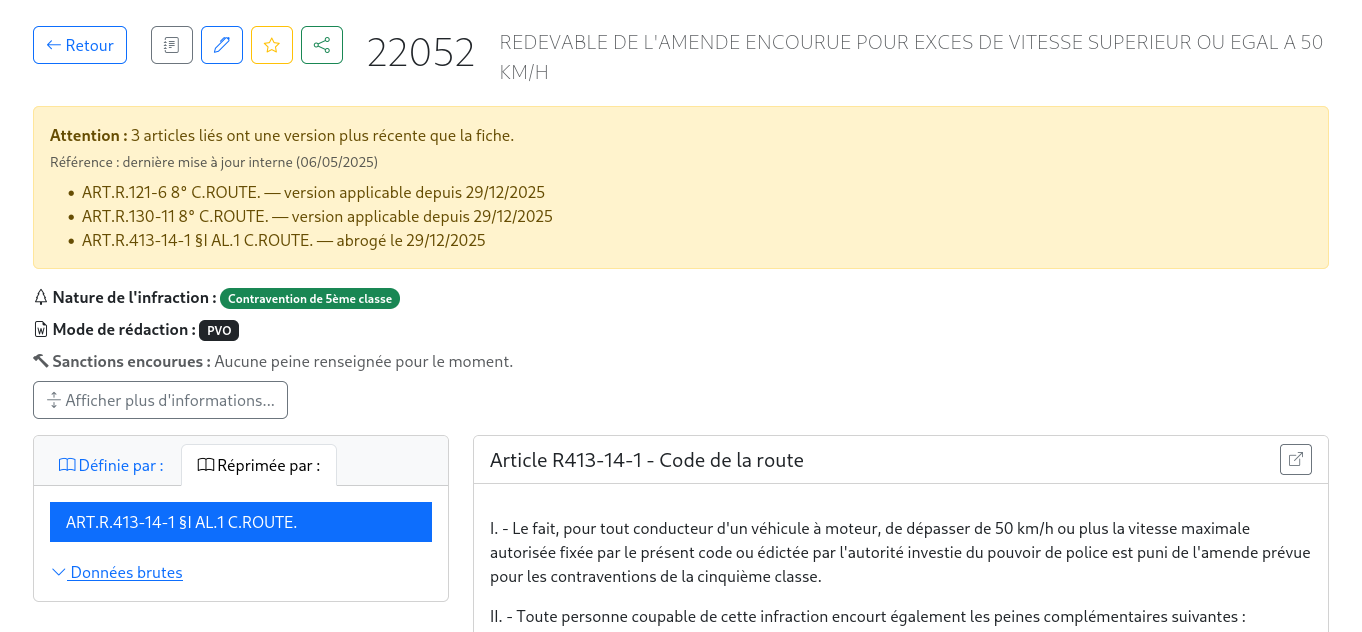Collapse Données brutes using its chevron arrow

coord(58,572)
